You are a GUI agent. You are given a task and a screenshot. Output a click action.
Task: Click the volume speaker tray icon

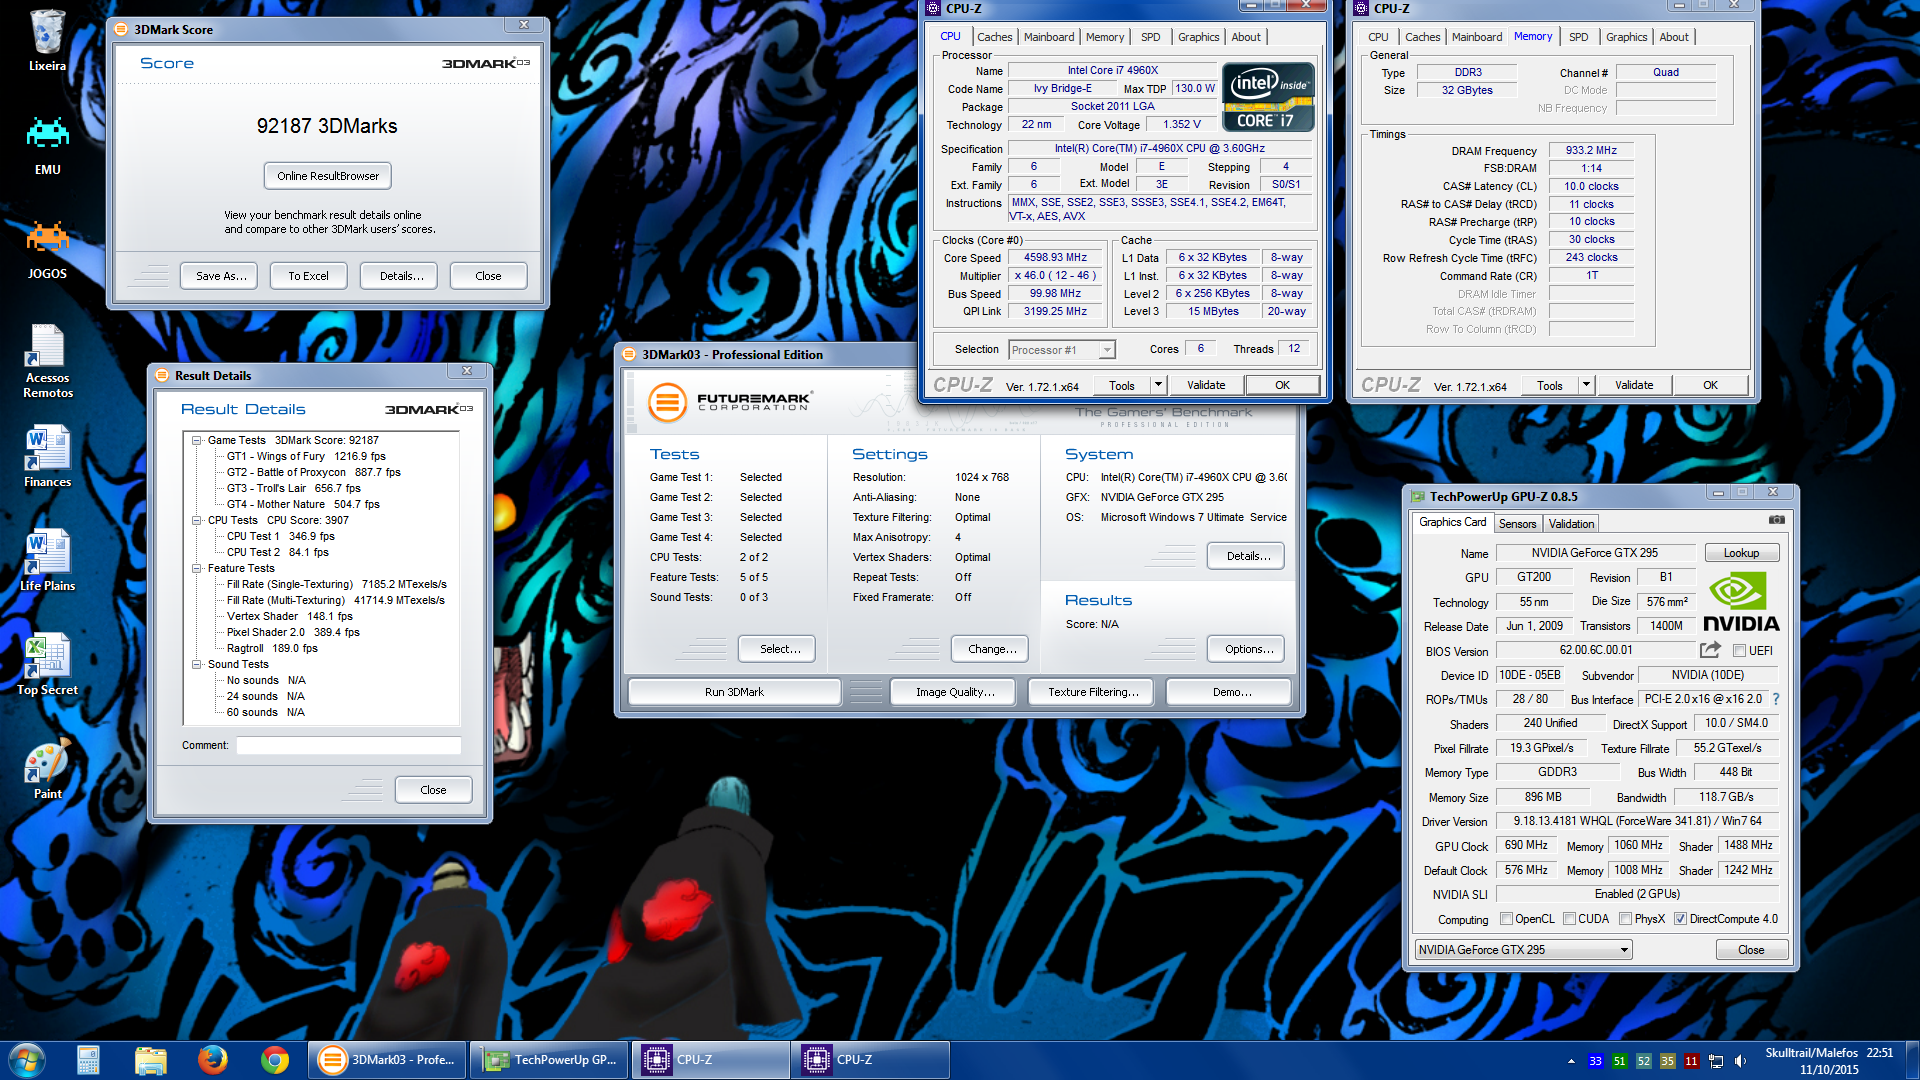(1740, 1061)
